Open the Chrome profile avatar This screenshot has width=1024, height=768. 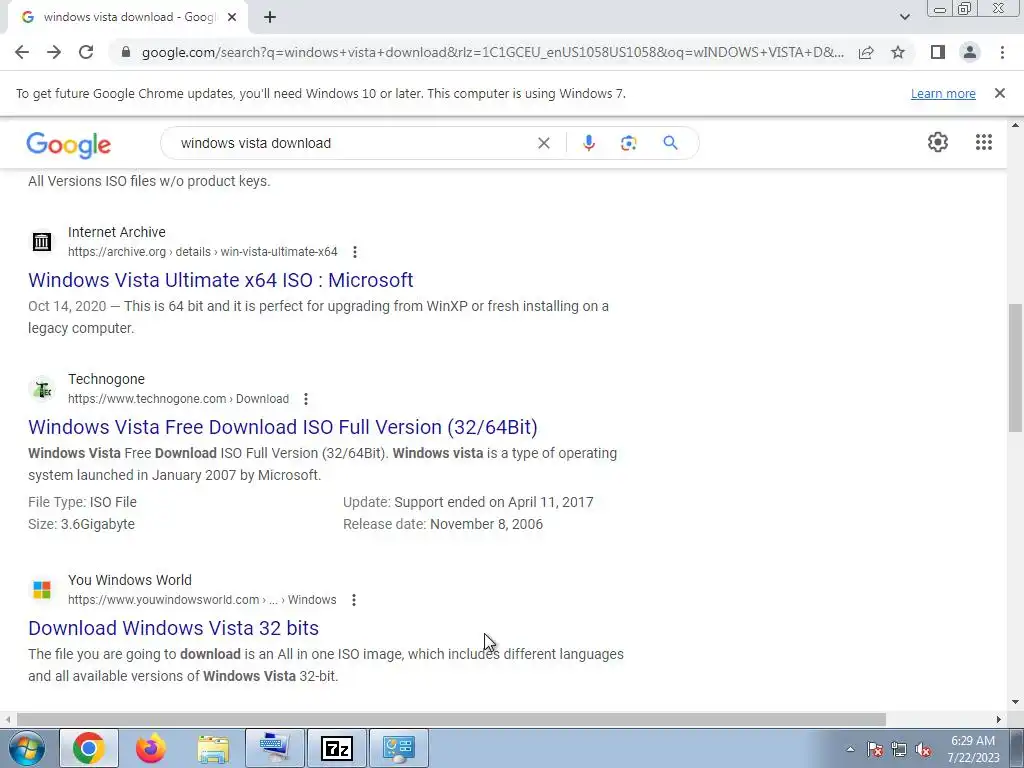pos(970,52)
